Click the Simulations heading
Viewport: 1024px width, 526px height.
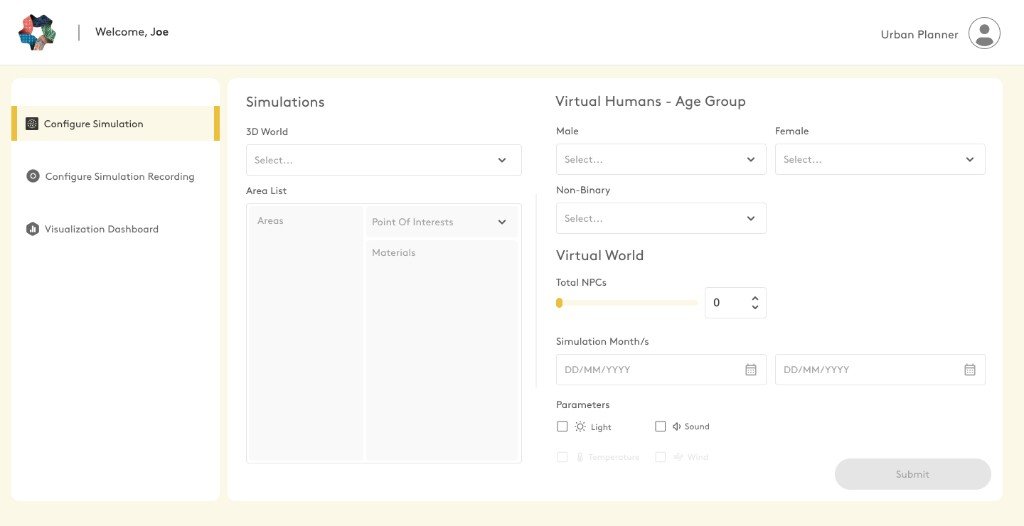285,102
